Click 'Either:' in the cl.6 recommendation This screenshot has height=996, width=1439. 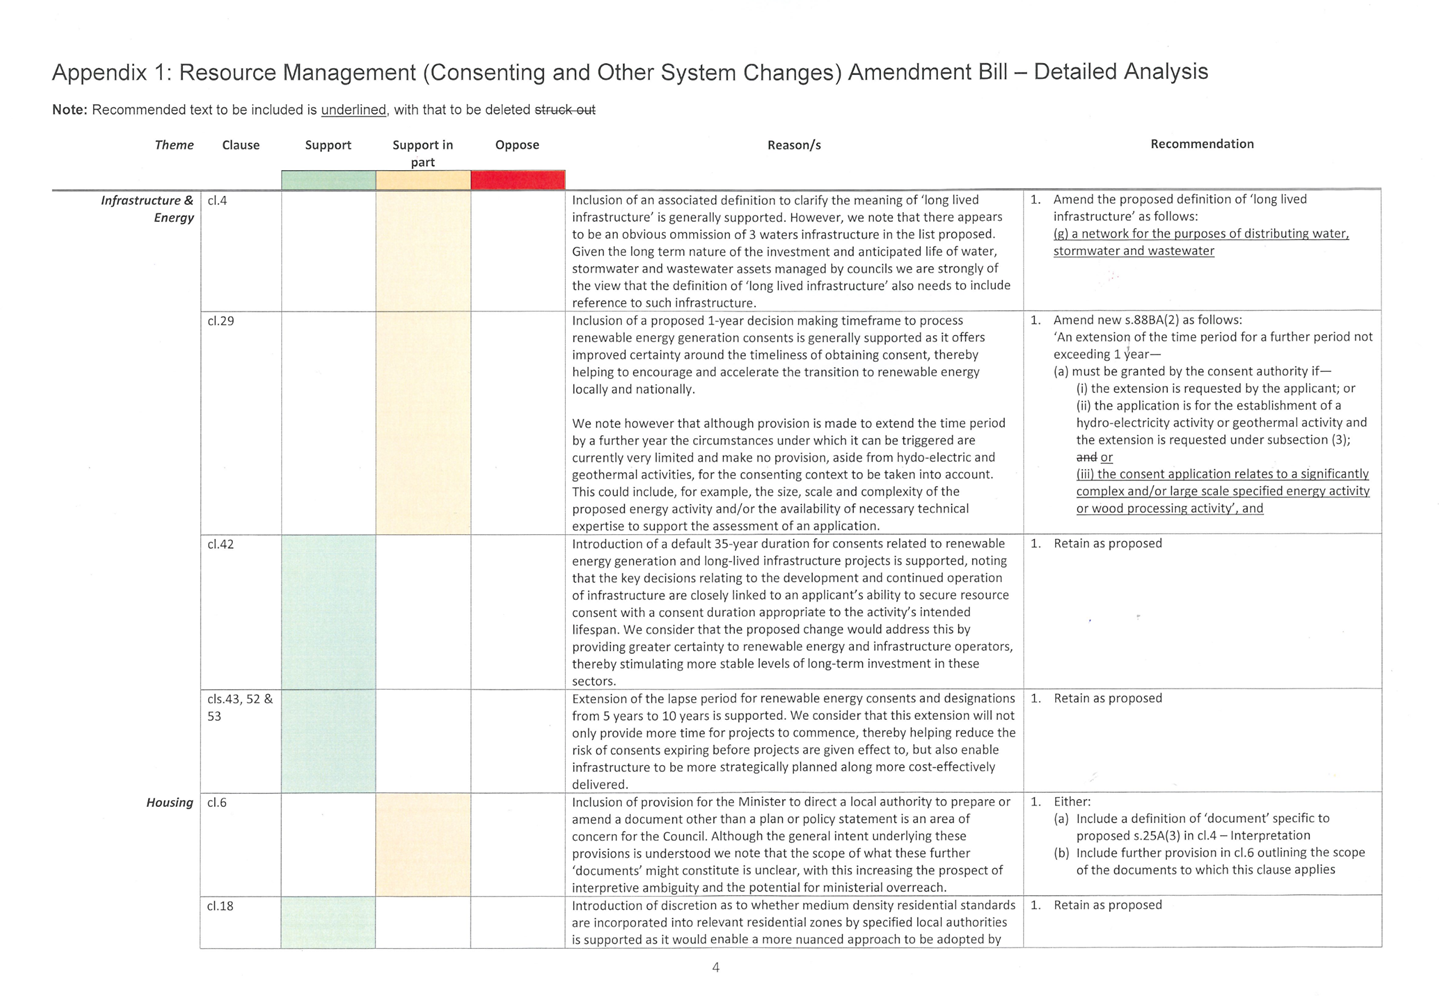tap(1072, 801)
